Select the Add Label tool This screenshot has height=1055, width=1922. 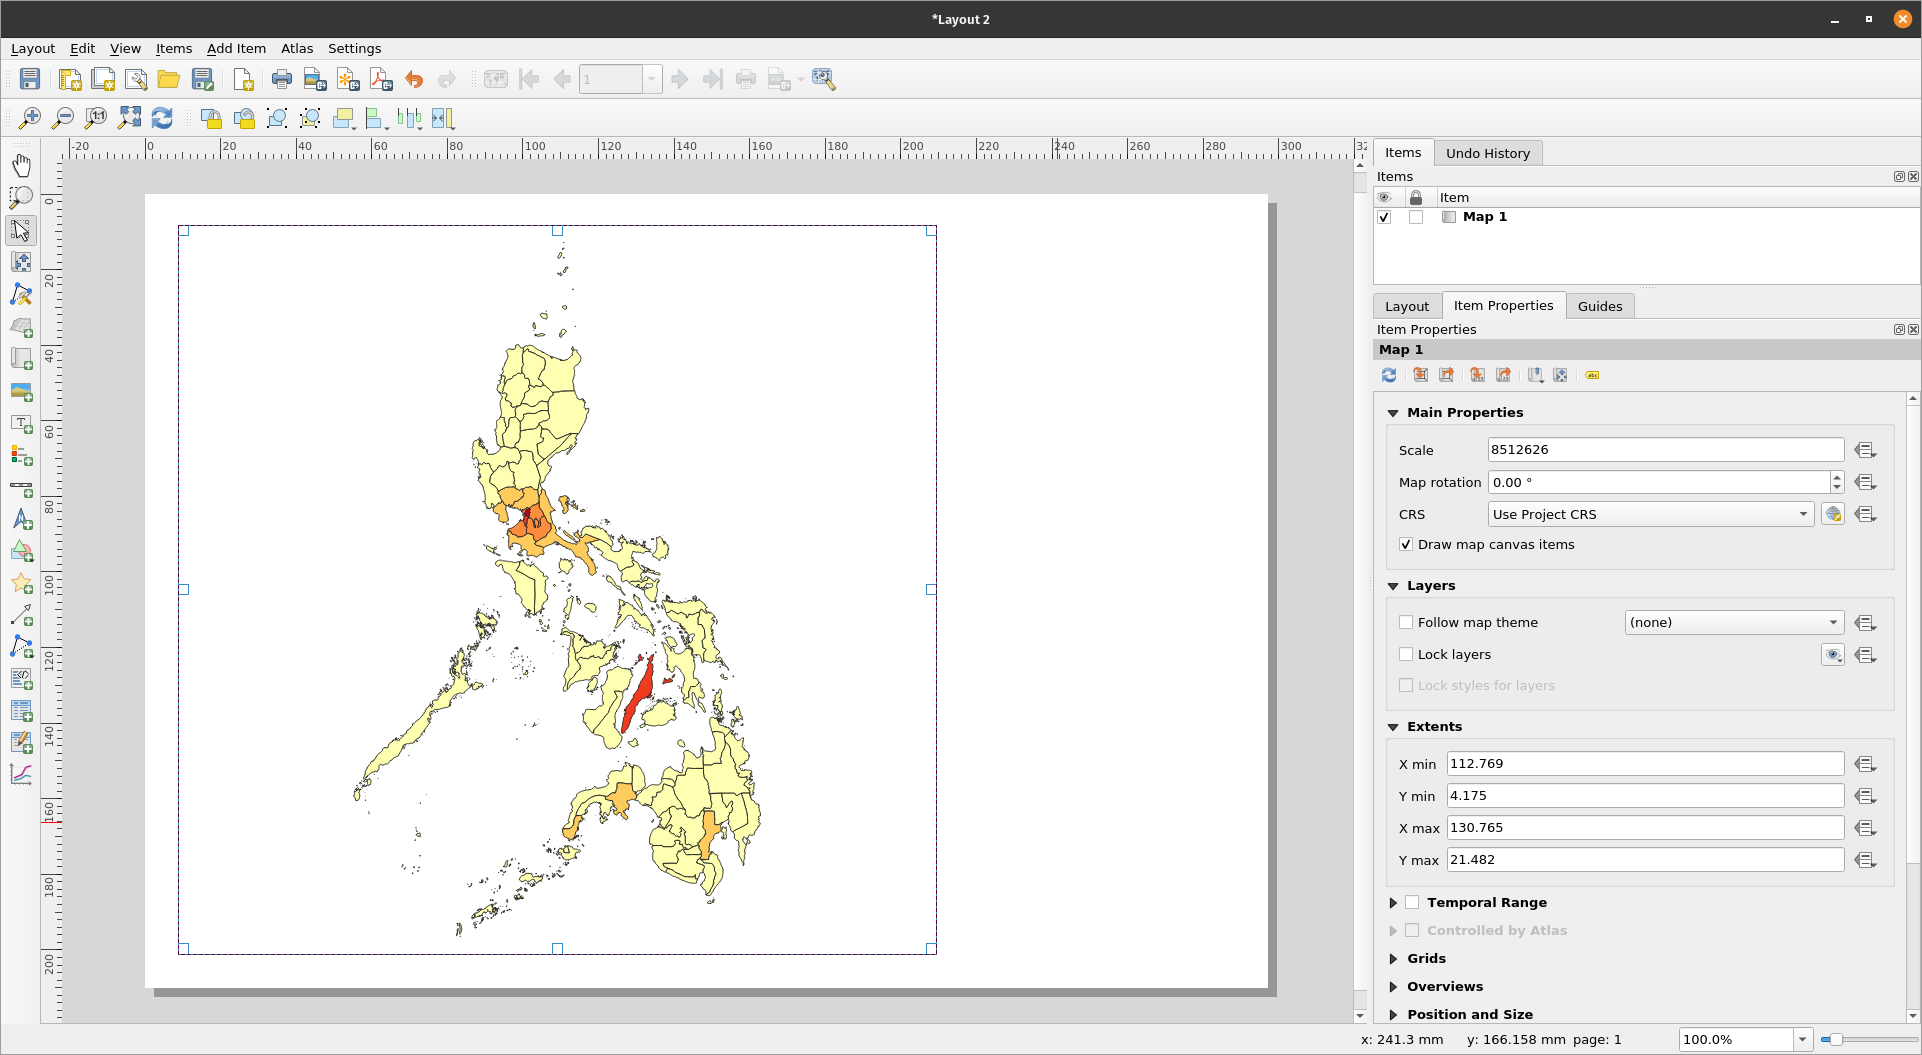(21, 424)
